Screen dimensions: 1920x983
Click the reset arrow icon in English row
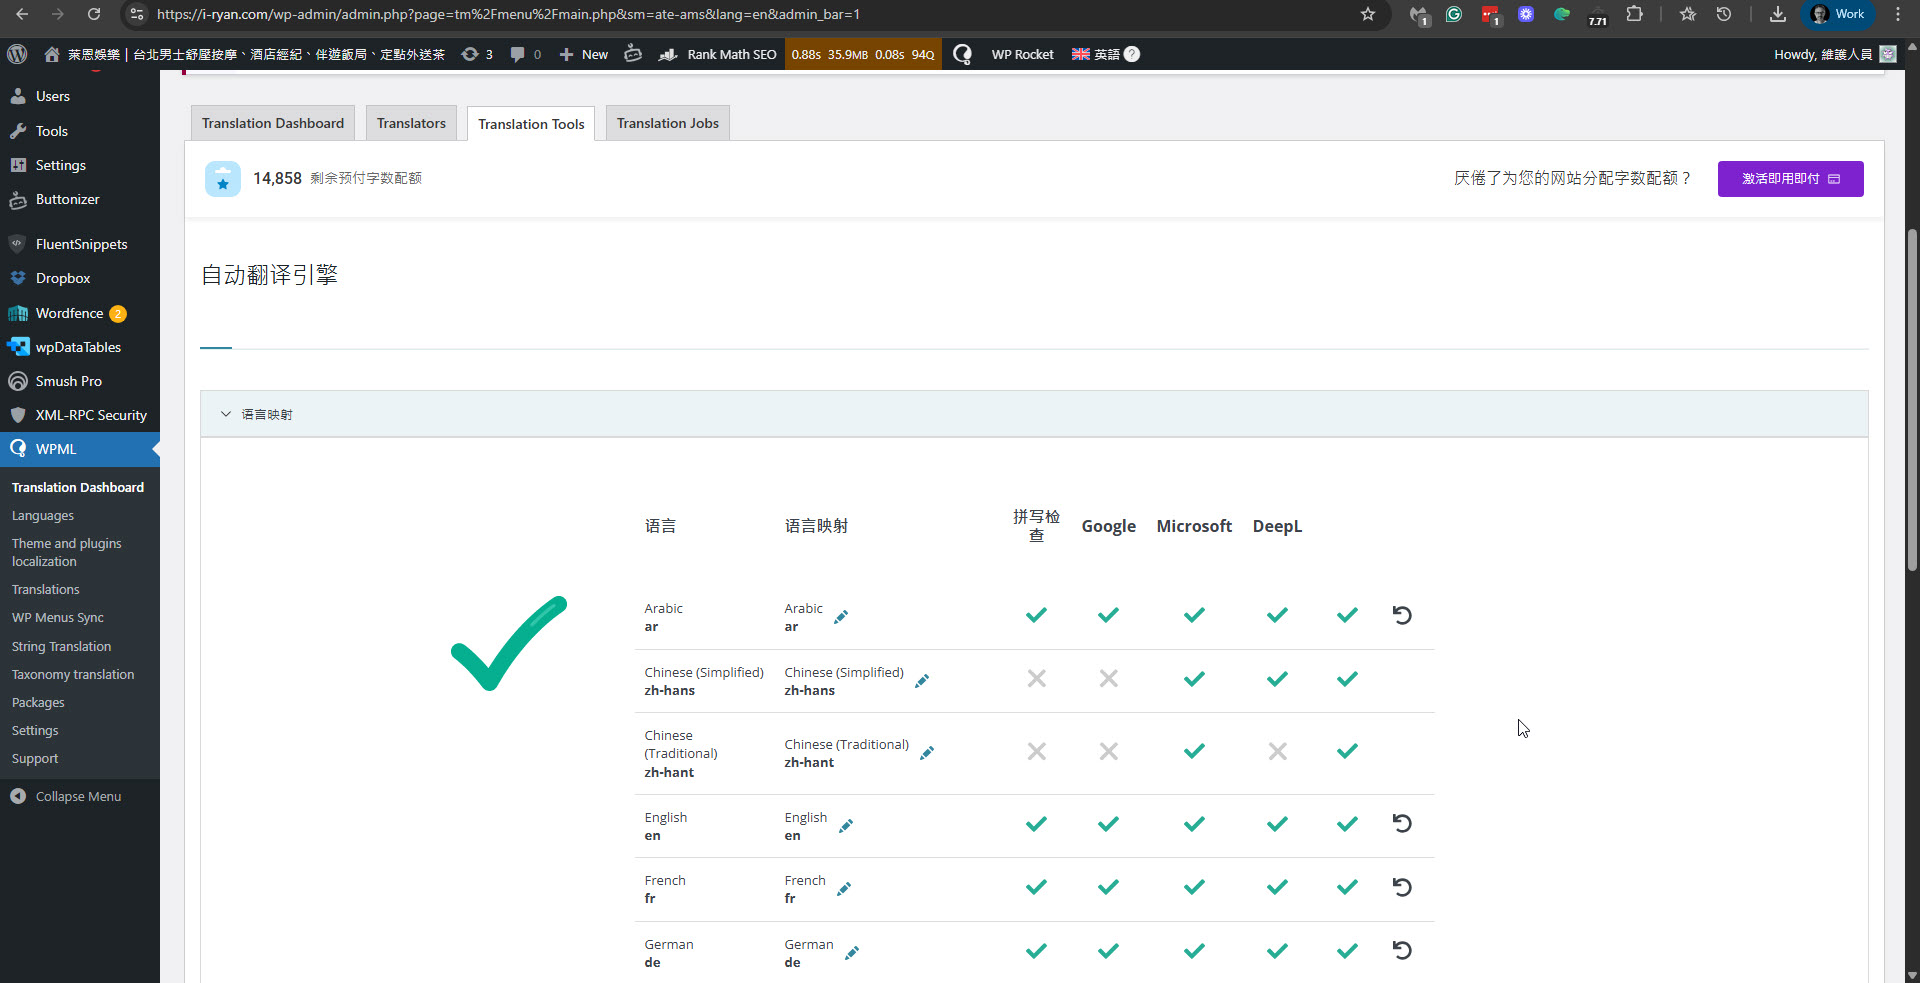[1402, 823]
